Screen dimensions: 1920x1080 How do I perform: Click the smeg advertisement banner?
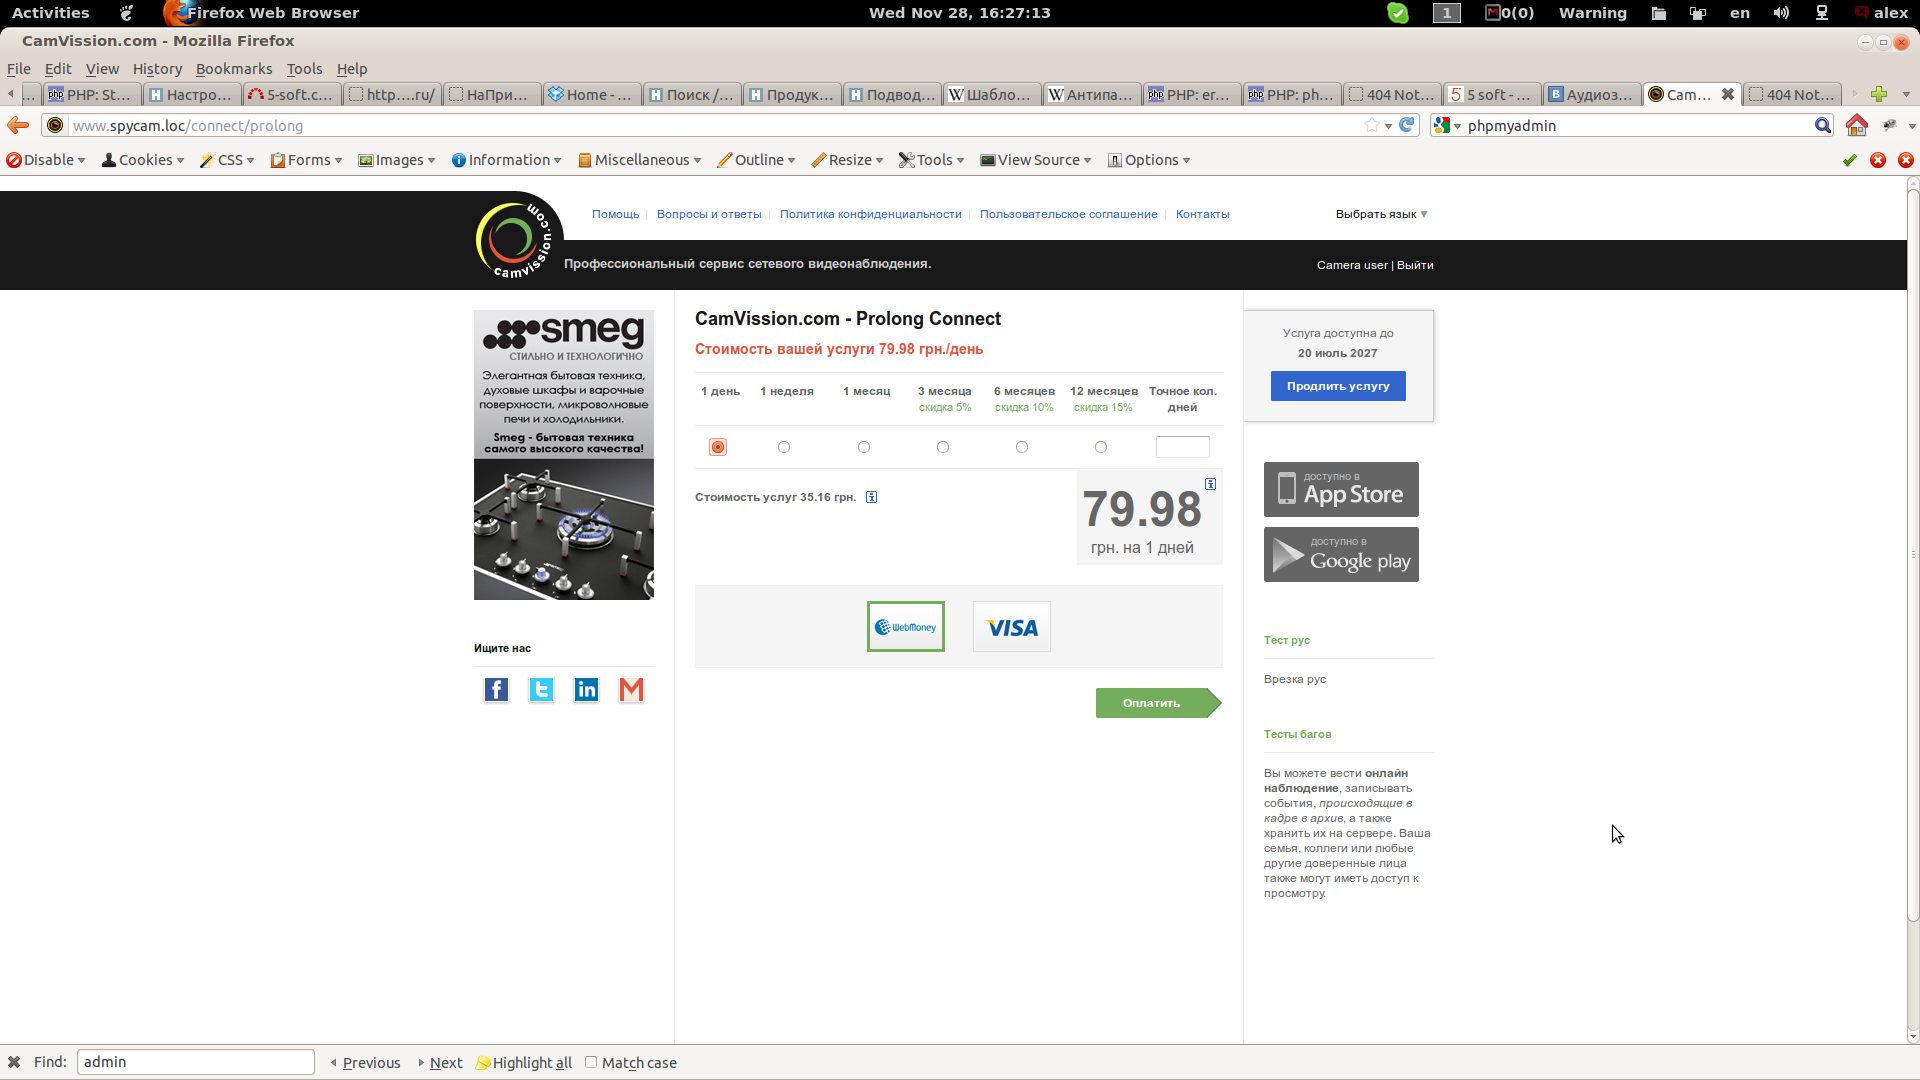[564, 455]
